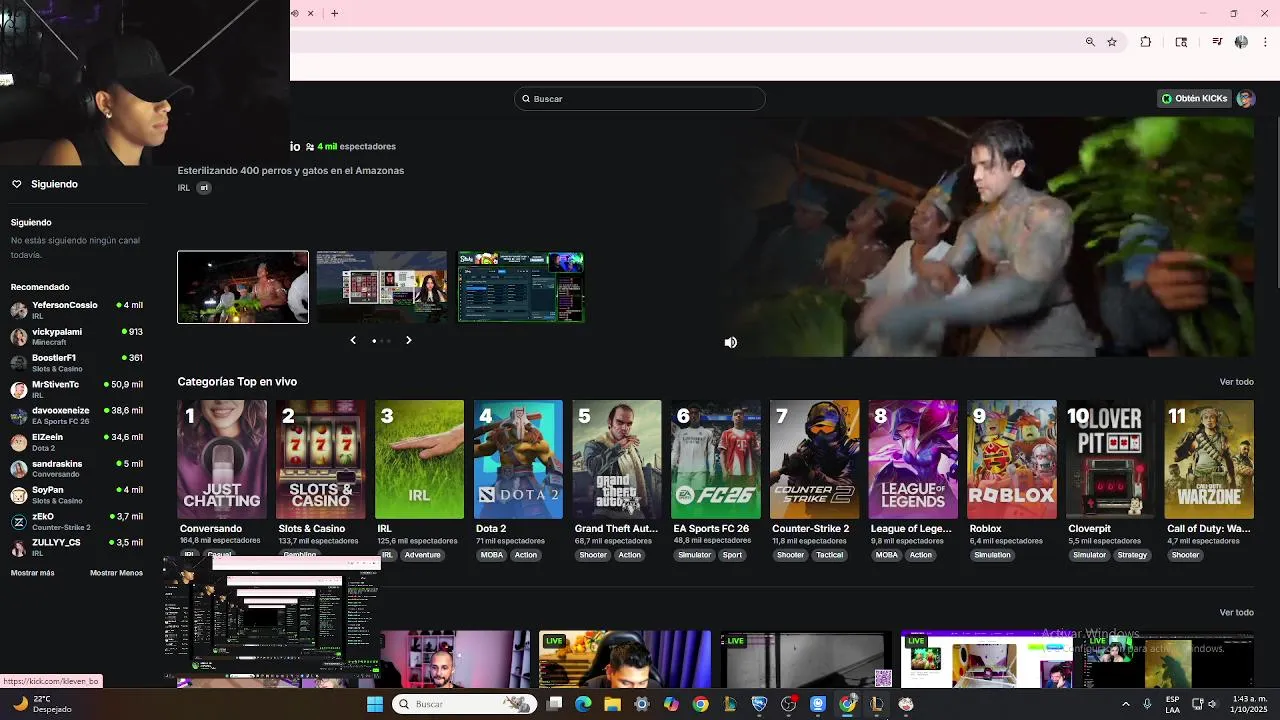This screenshot has height=720, width=1280.
Task: Open davooxeneize recommended channel
Action: click(76, 416)
